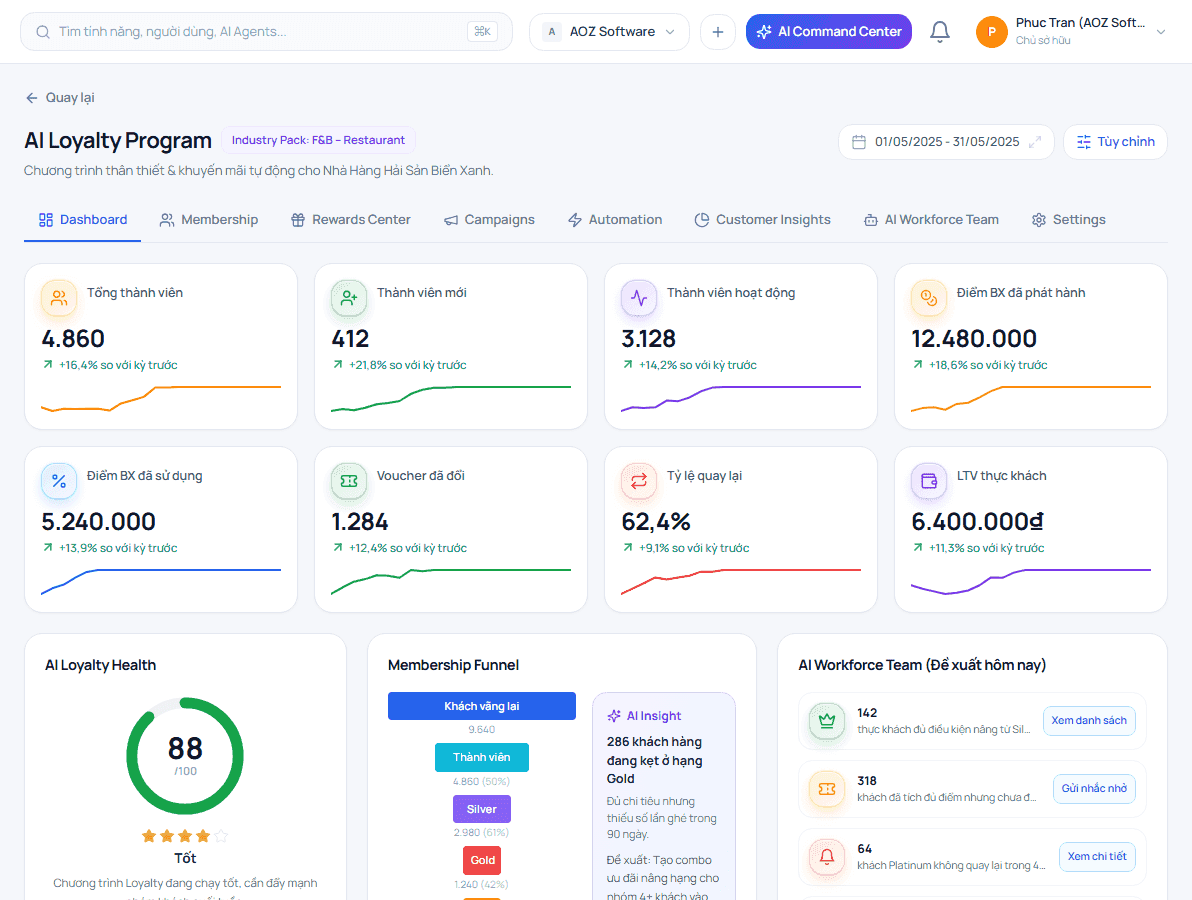Open the 01/05/2025 - 31/05/2025 date picker

tap(946, 142)
